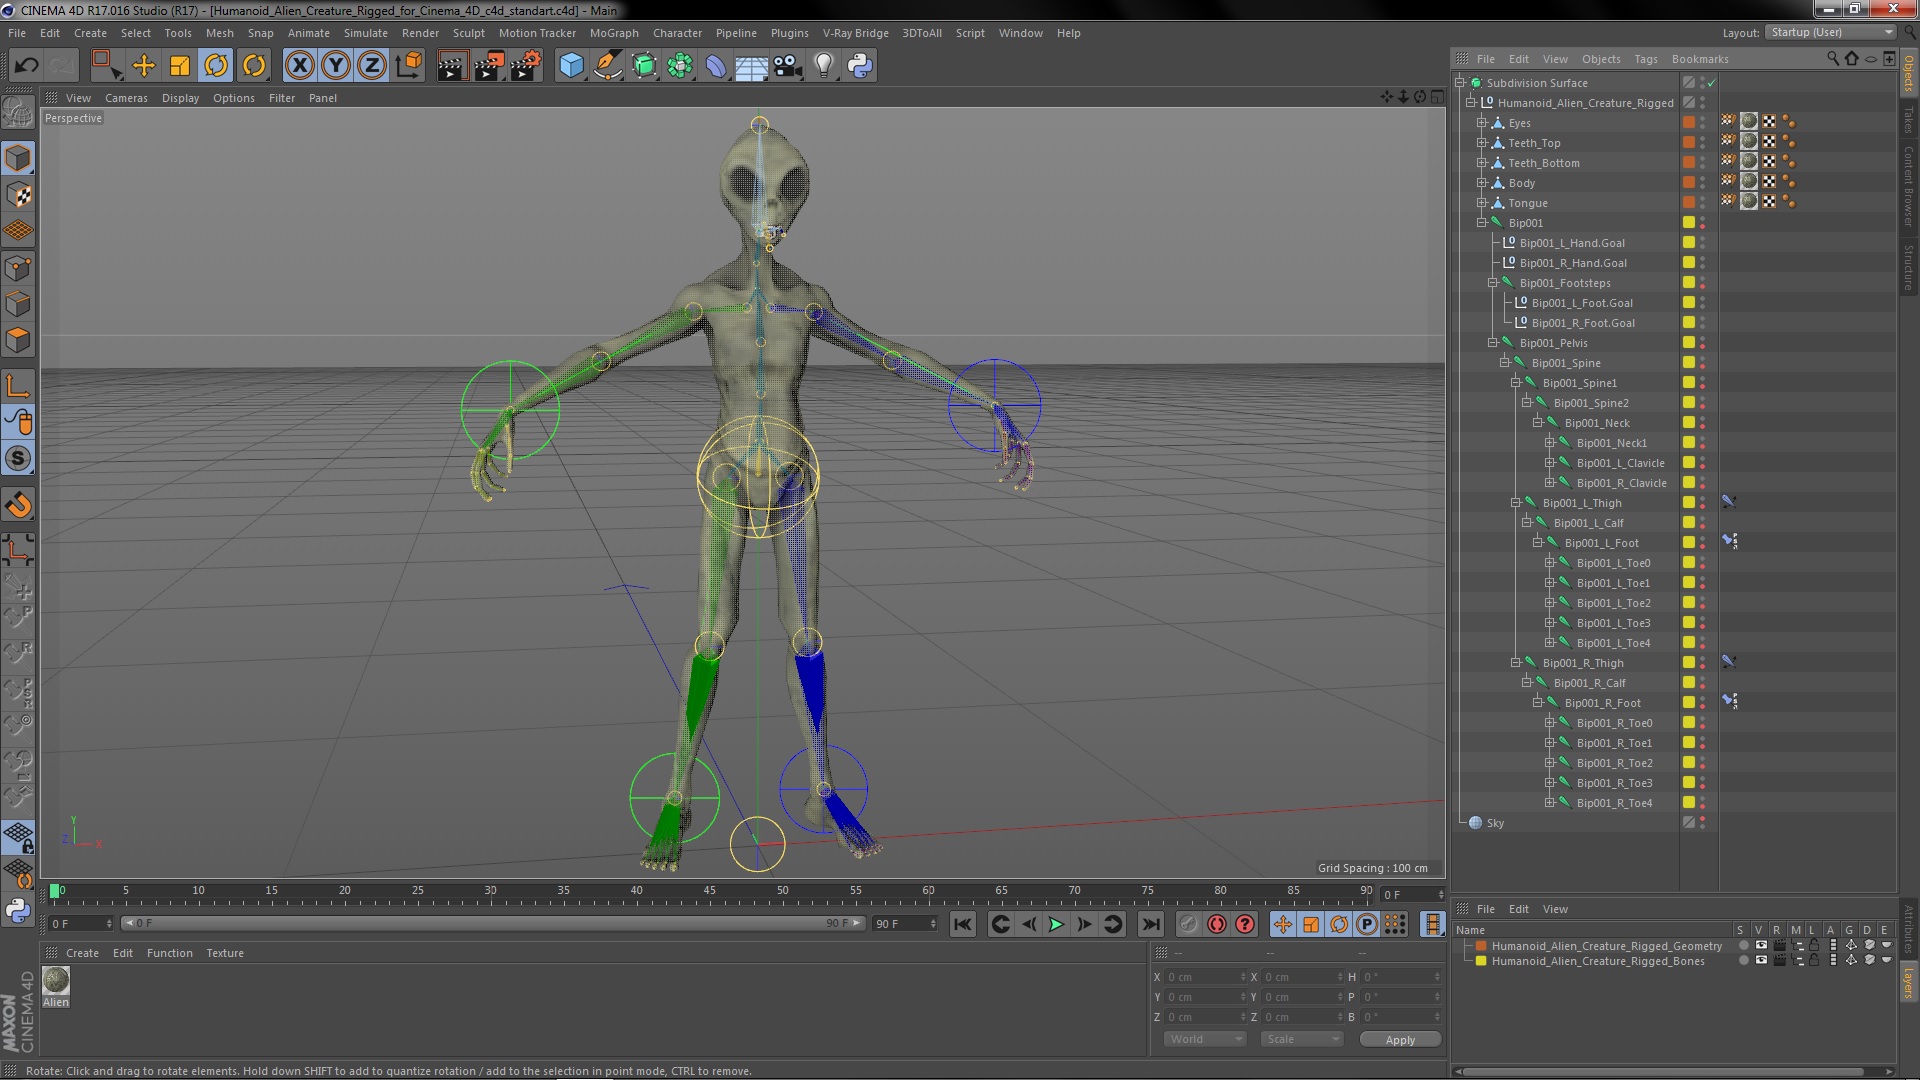Open the viewport Display menu

[x=180, y=98]
